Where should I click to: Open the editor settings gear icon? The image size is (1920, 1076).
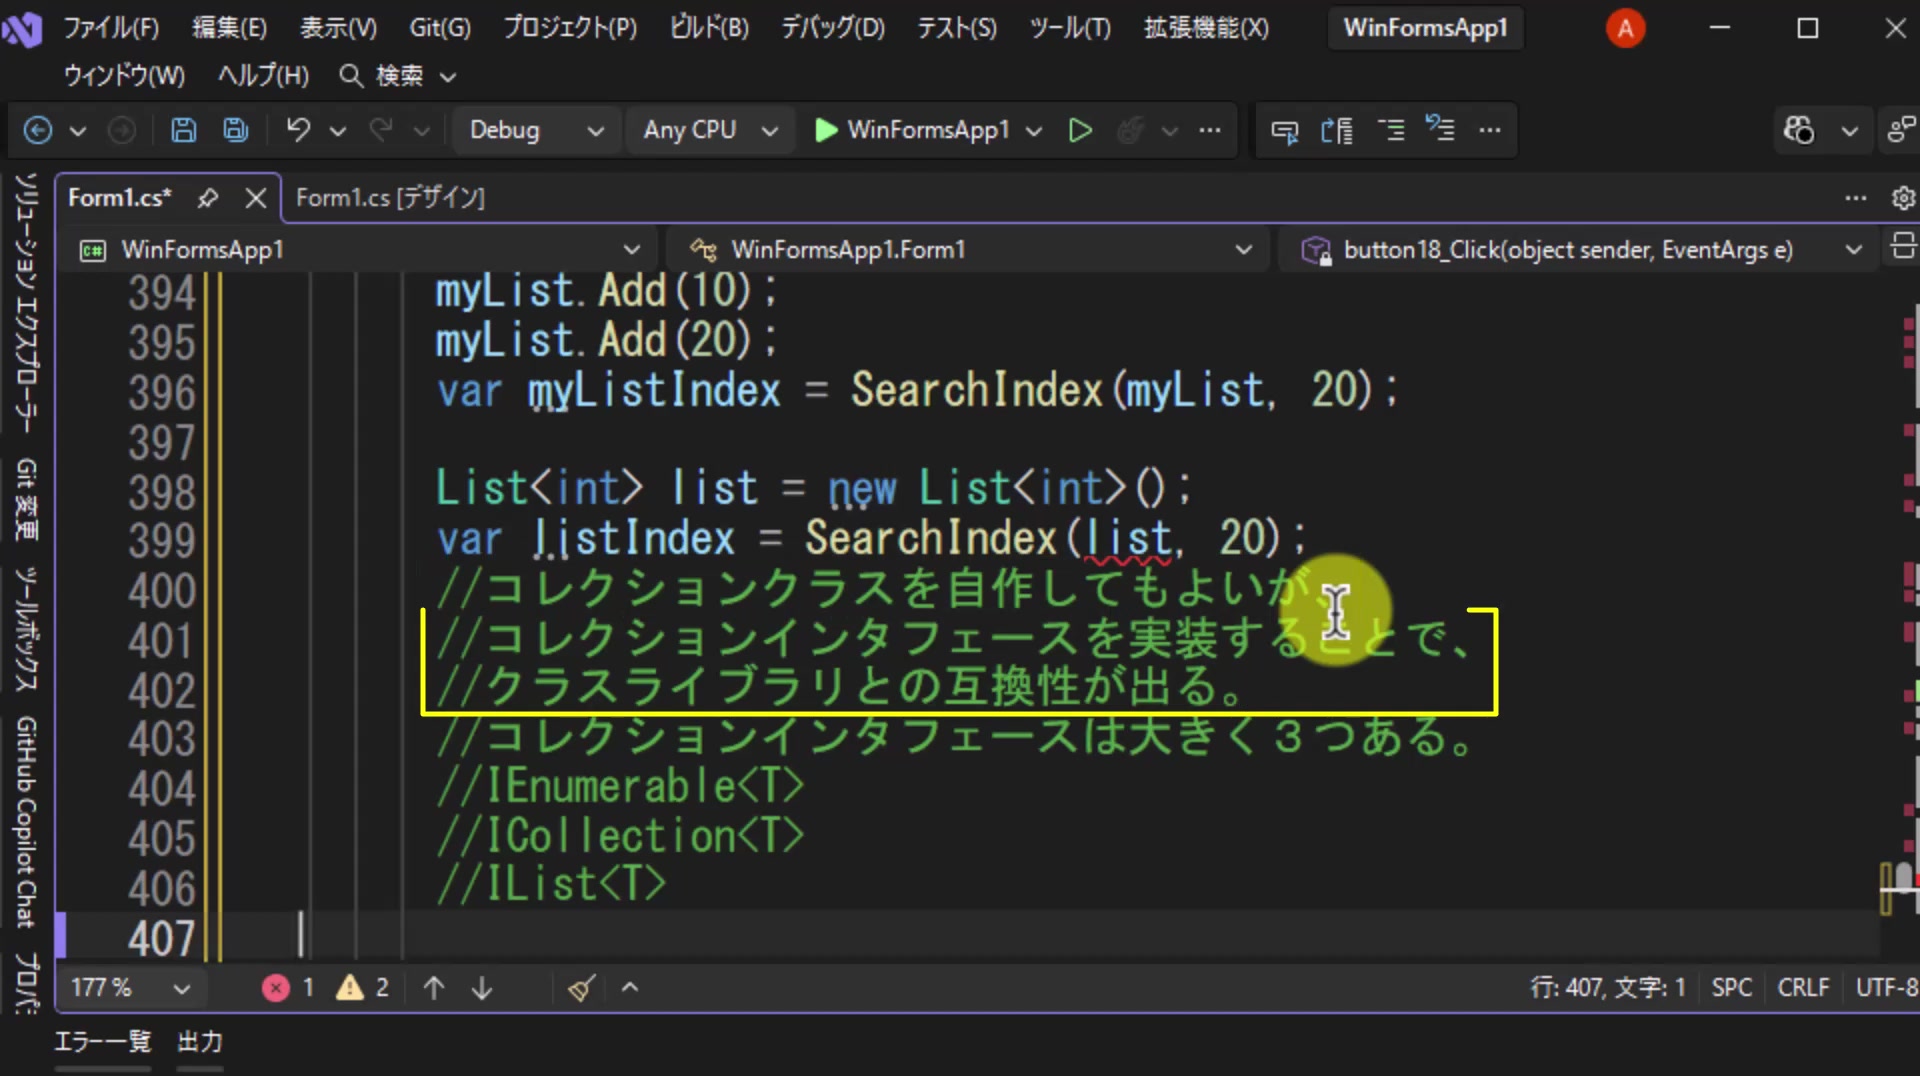[x=1903, y=198]
